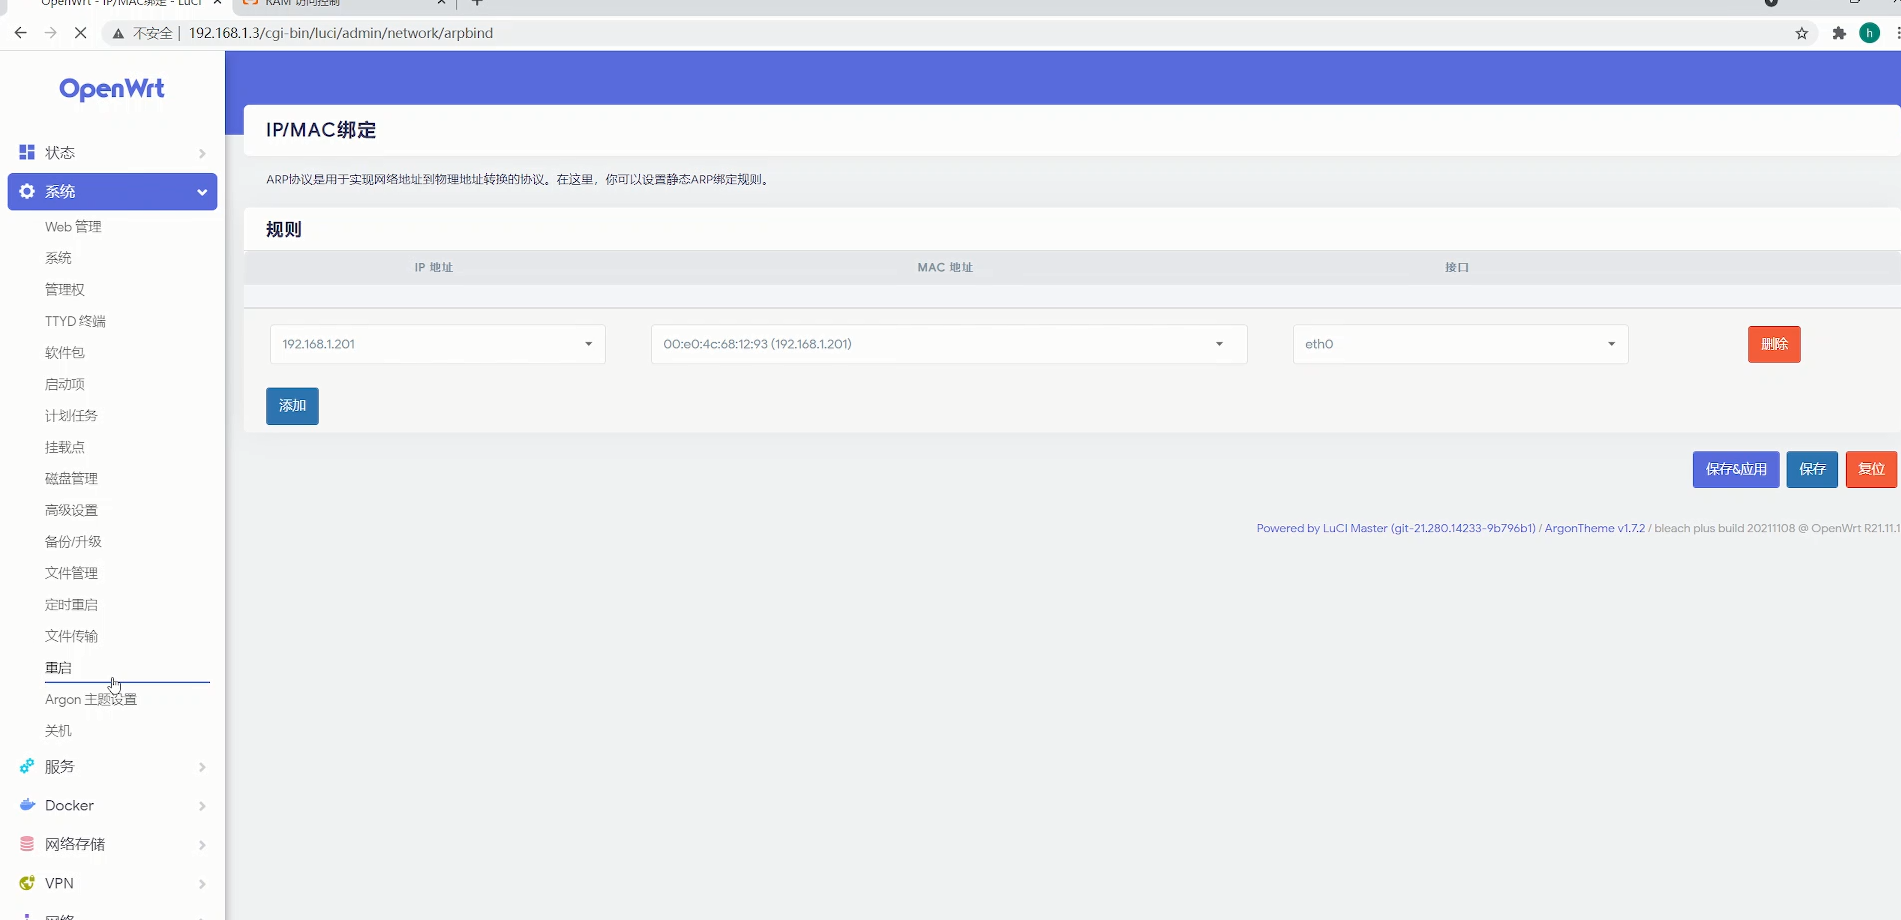Go to Backup/Upgrade menu item
Image resolution: width=1901 pixels, height=920 pixels.
pyautogui.click(x=73, y=542)
